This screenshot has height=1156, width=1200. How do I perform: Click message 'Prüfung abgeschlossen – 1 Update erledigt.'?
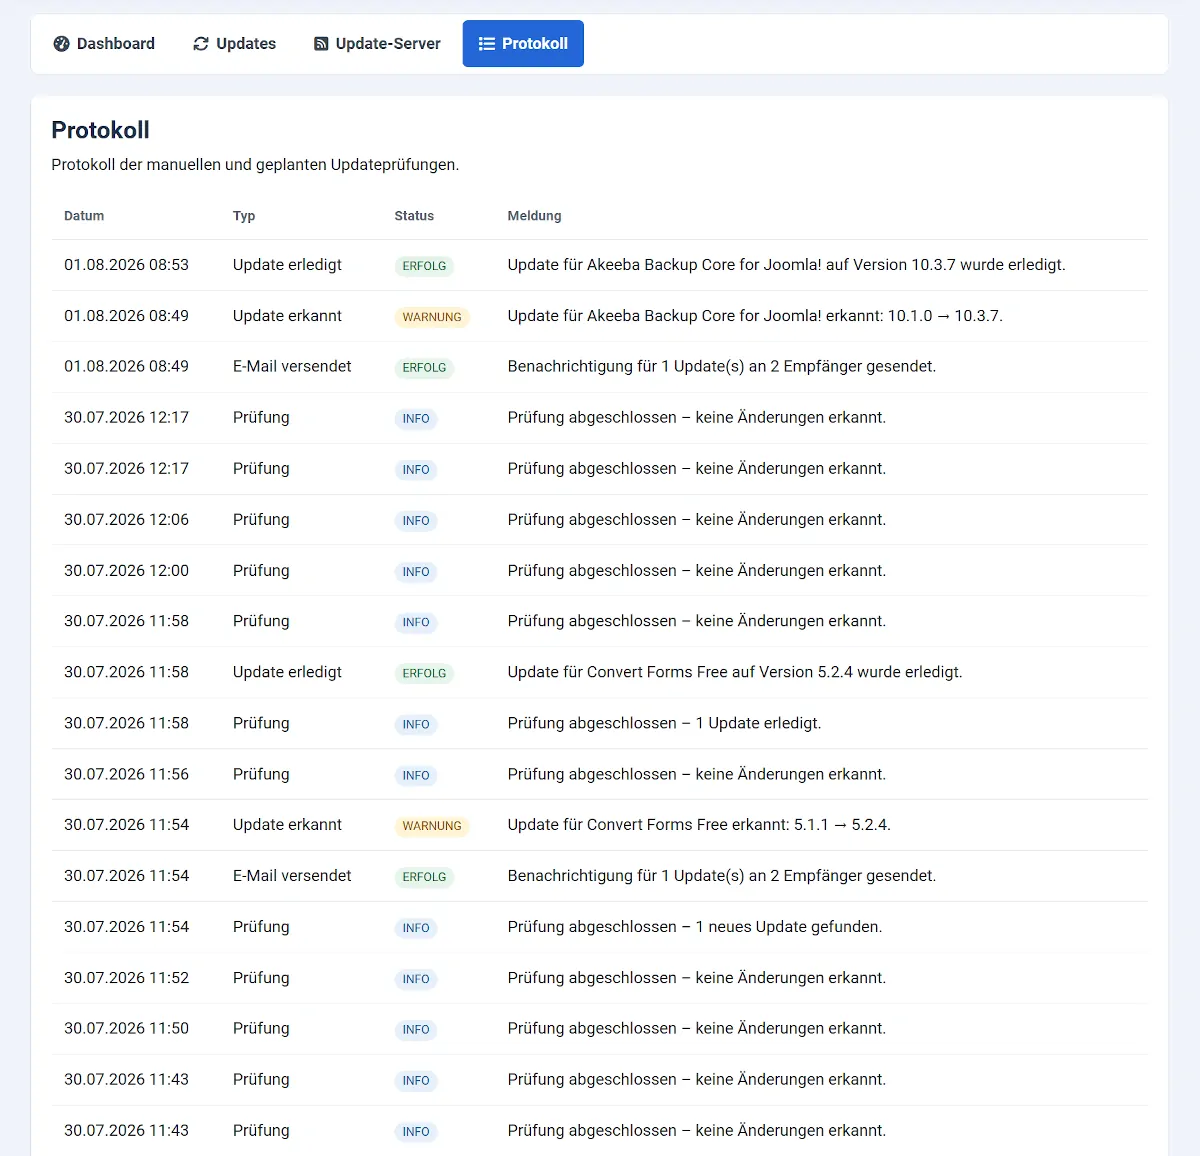[x=664, y=723]
